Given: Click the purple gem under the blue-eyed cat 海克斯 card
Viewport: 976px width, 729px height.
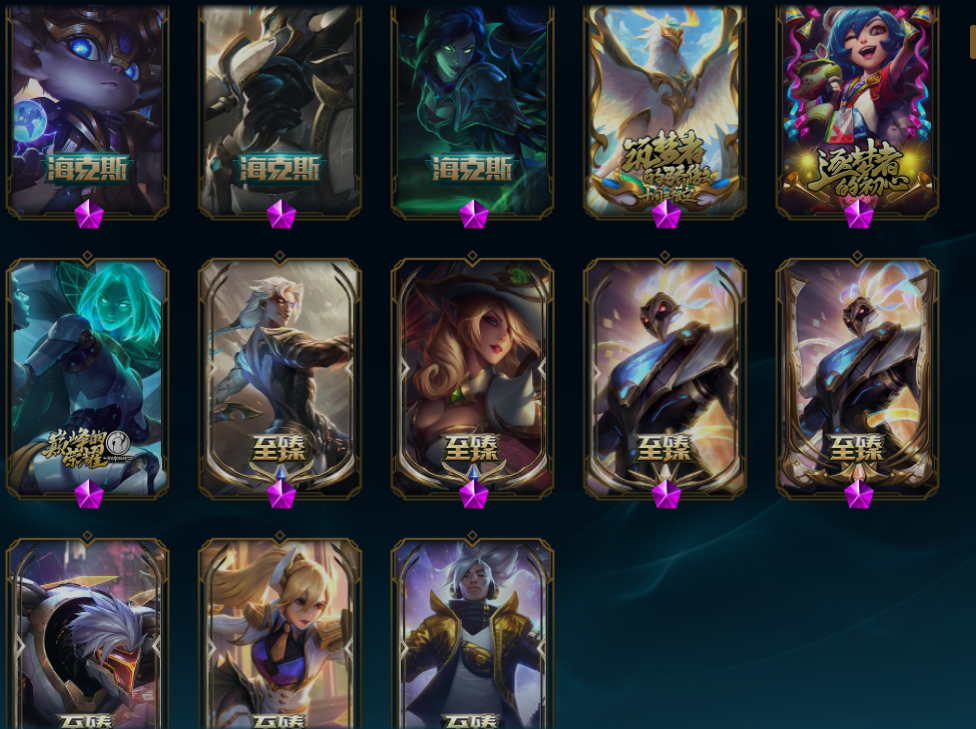Looking at the screenshot, I should click(88, 214).
